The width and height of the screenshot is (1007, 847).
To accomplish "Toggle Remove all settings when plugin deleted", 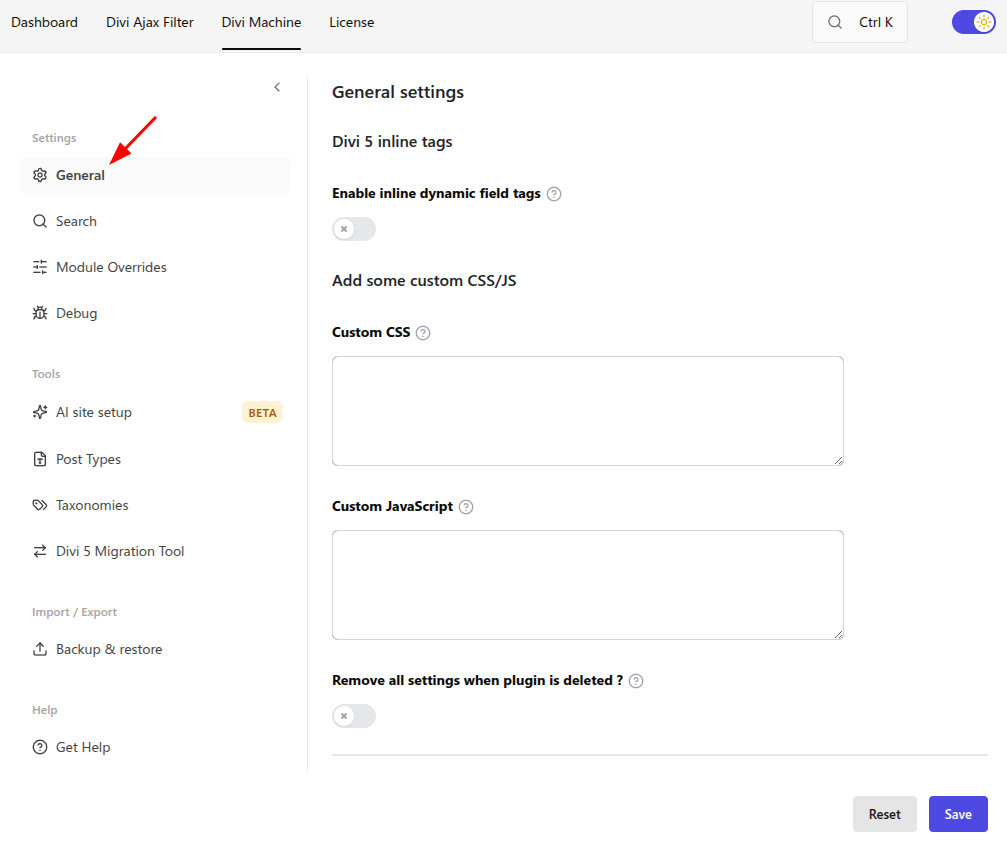I will pyautogui.click(x=354, y=716).
